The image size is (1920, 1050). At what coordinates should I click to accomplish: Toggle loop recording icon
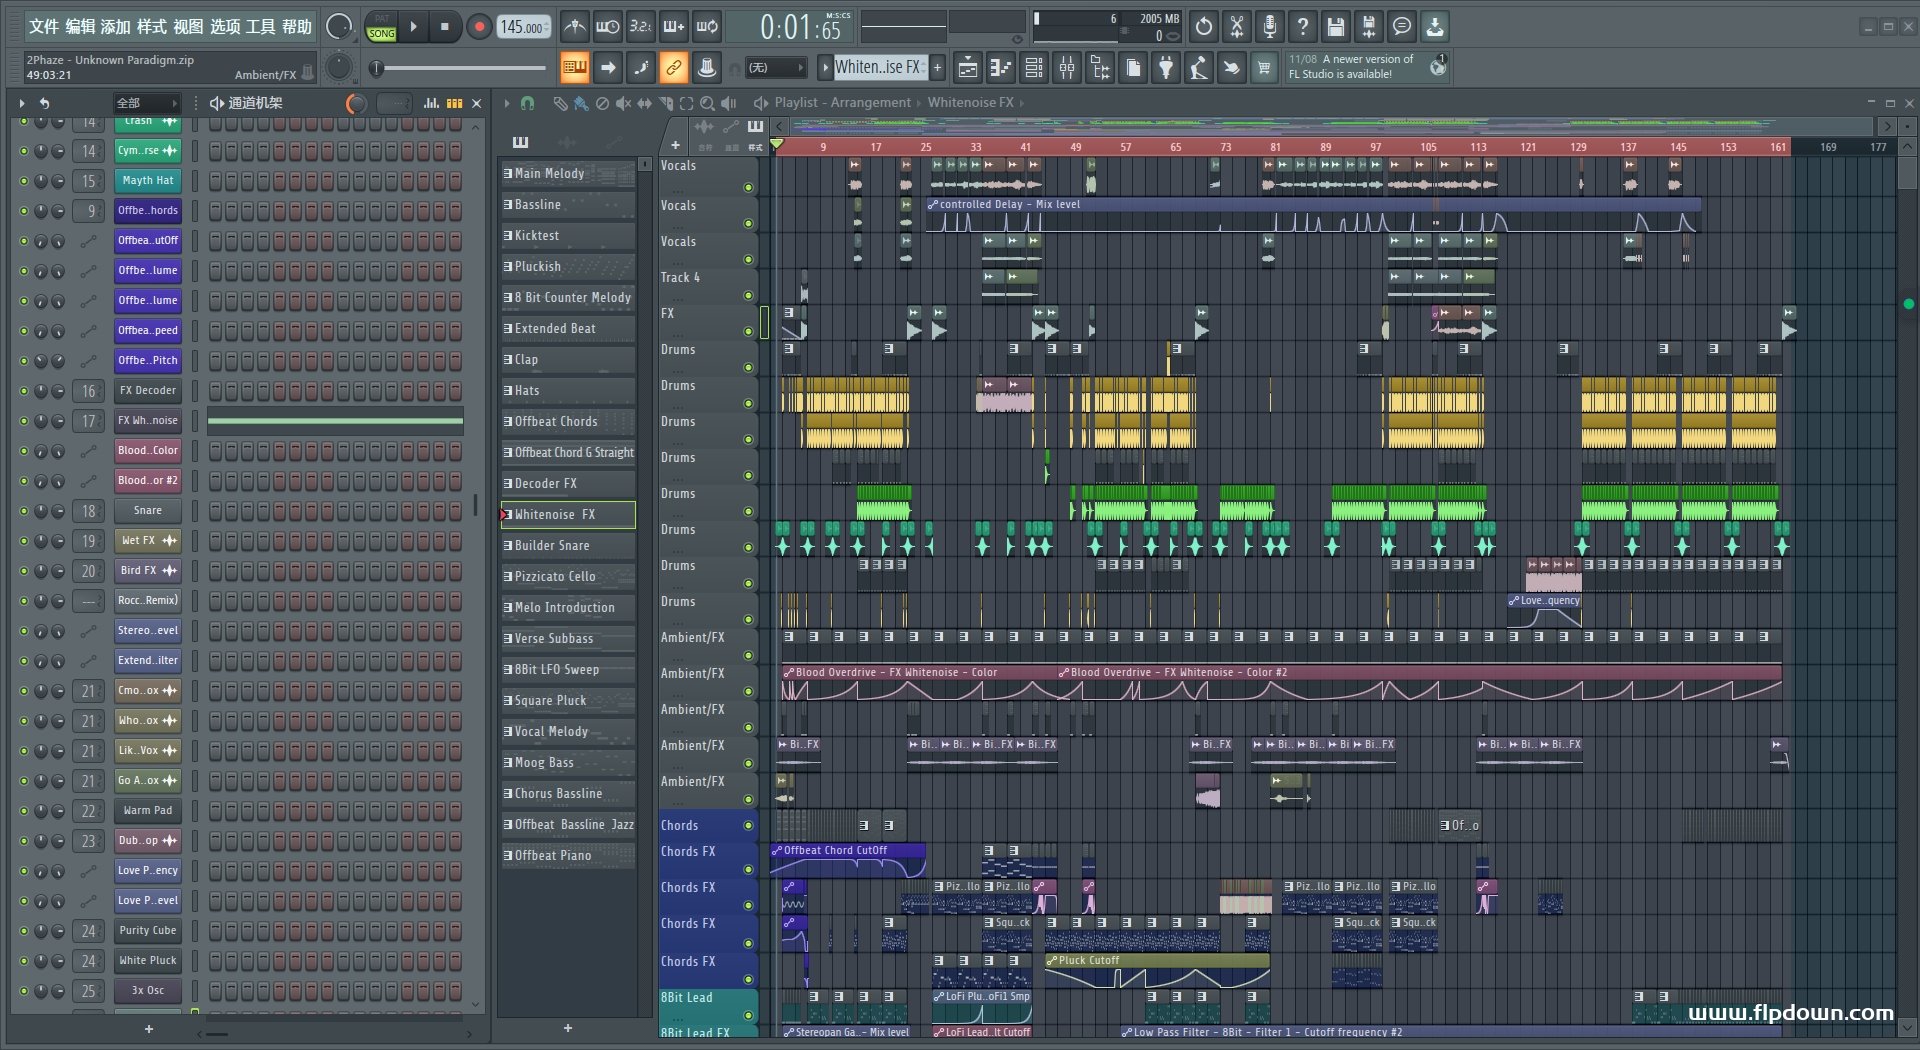(707, 27)
